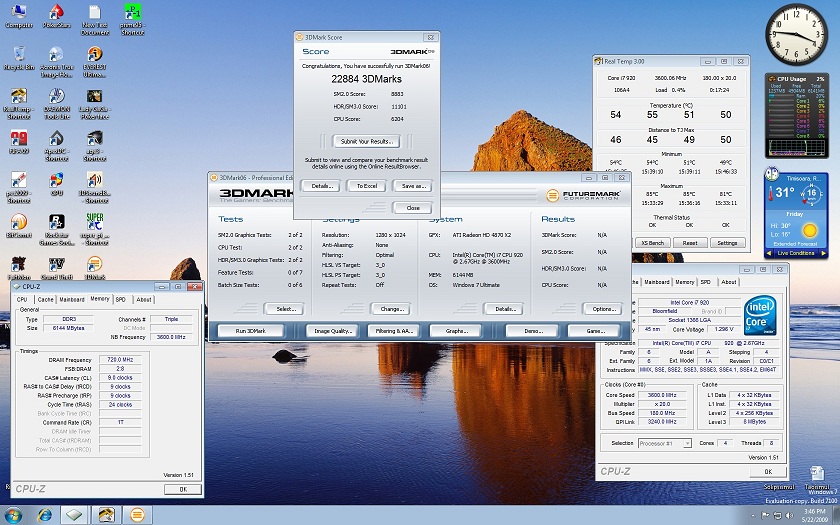Click OK in the right CPU-Z window

point(768,472)
